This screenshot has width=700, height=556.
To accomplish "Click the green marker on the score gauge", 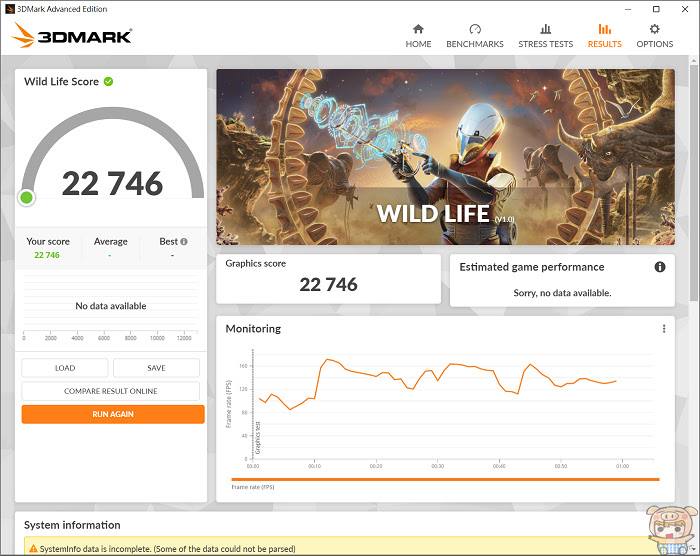I will [26, 197].
